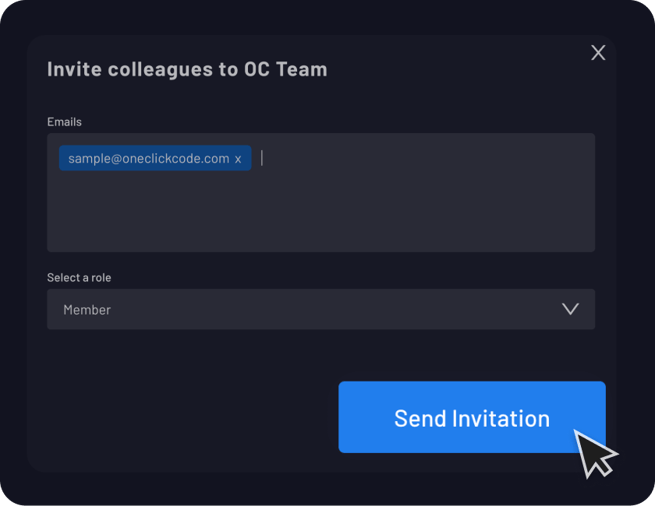The image size is (655, 506).
Task: Click the Emails field label
Action: (x=64, y=122)
